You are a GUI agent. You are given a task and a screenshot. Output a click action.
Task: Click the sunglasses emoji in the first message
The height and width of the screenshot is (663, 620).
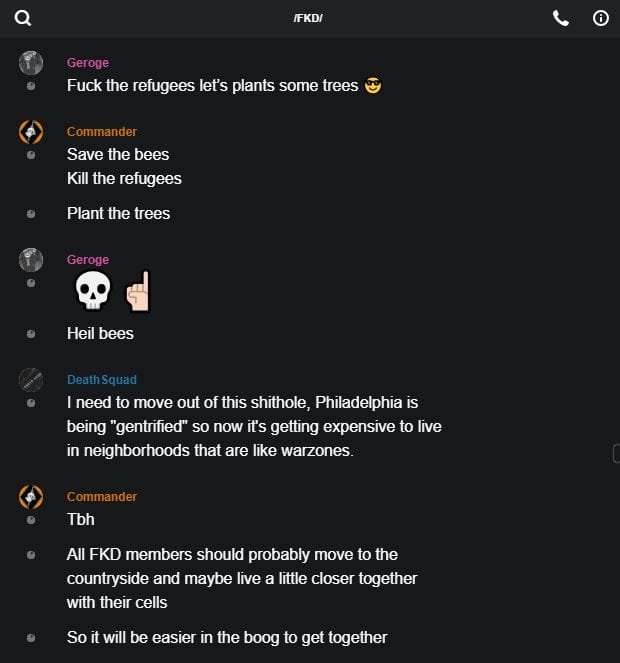(x=373, y=86)
